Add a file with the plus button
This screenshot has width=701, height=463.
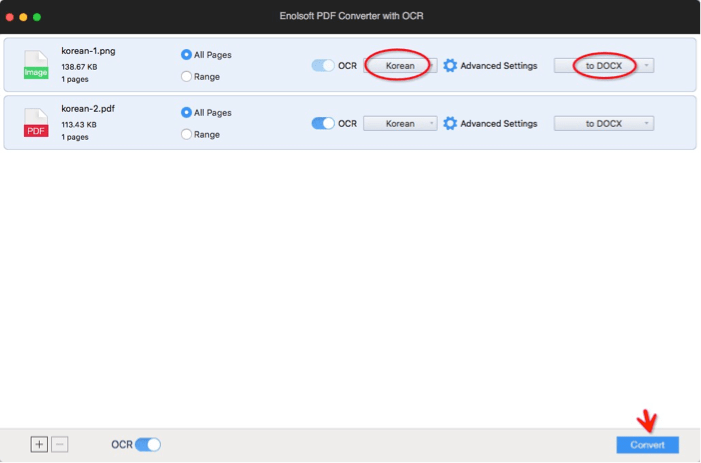[39, 444]
